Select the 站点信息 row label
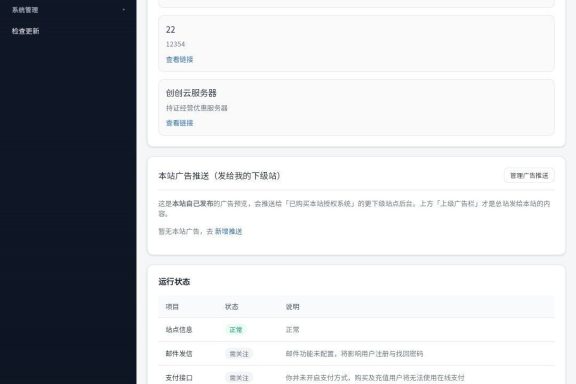Viewport: 576px width, 384px height. [x=179, y=330]
